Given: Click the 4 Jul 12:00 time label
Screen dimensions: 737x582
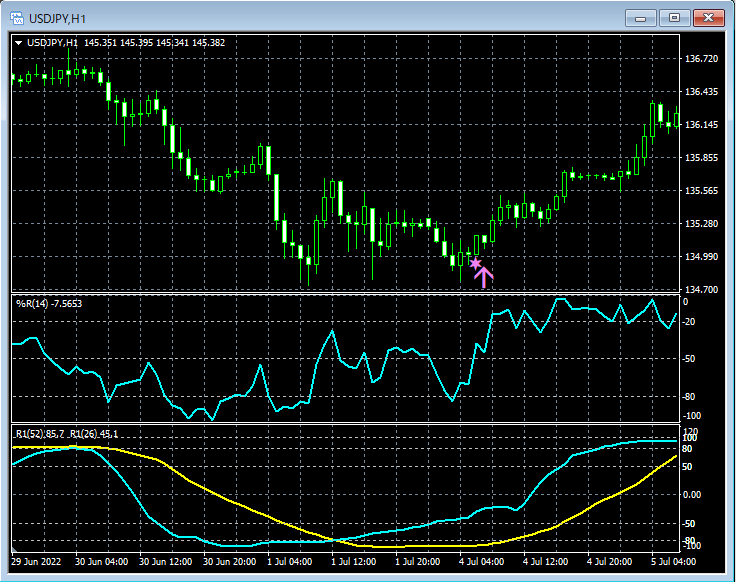Looking at the screenshot, I should tap(545, 562).
